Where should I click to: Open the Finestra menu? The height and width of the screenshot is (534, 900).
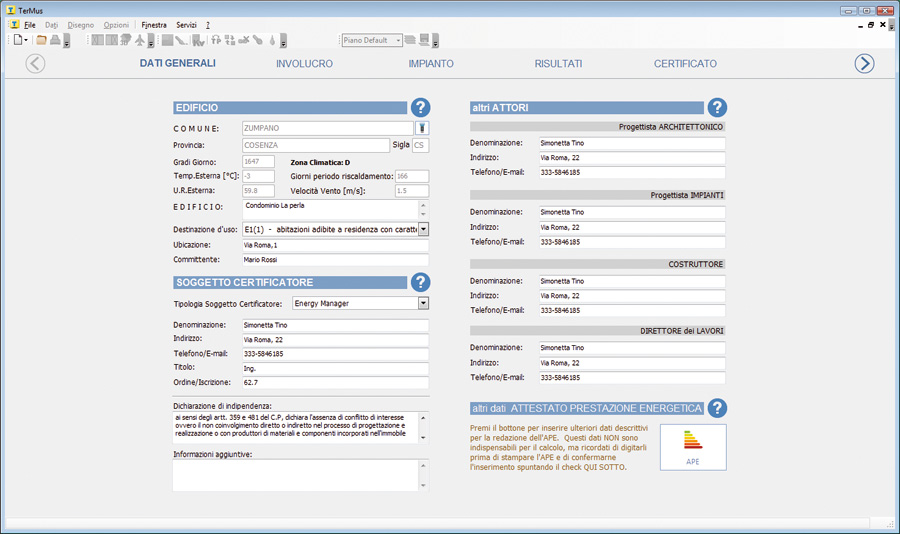coord(154,25)
